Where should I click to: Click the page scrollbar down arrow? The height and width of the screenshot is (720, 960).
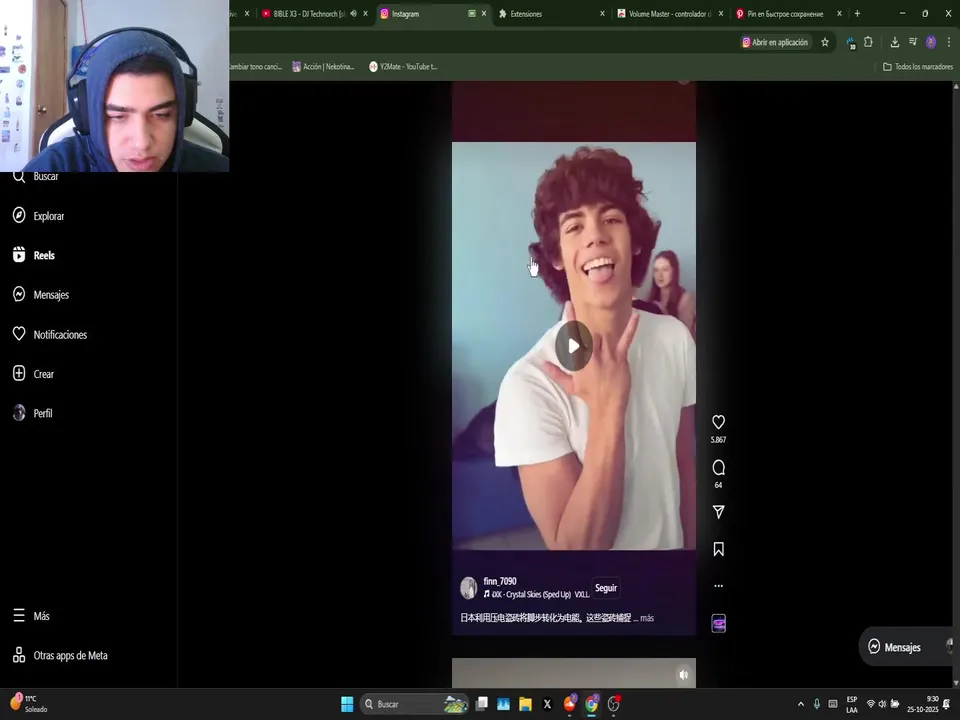(956, 683)
